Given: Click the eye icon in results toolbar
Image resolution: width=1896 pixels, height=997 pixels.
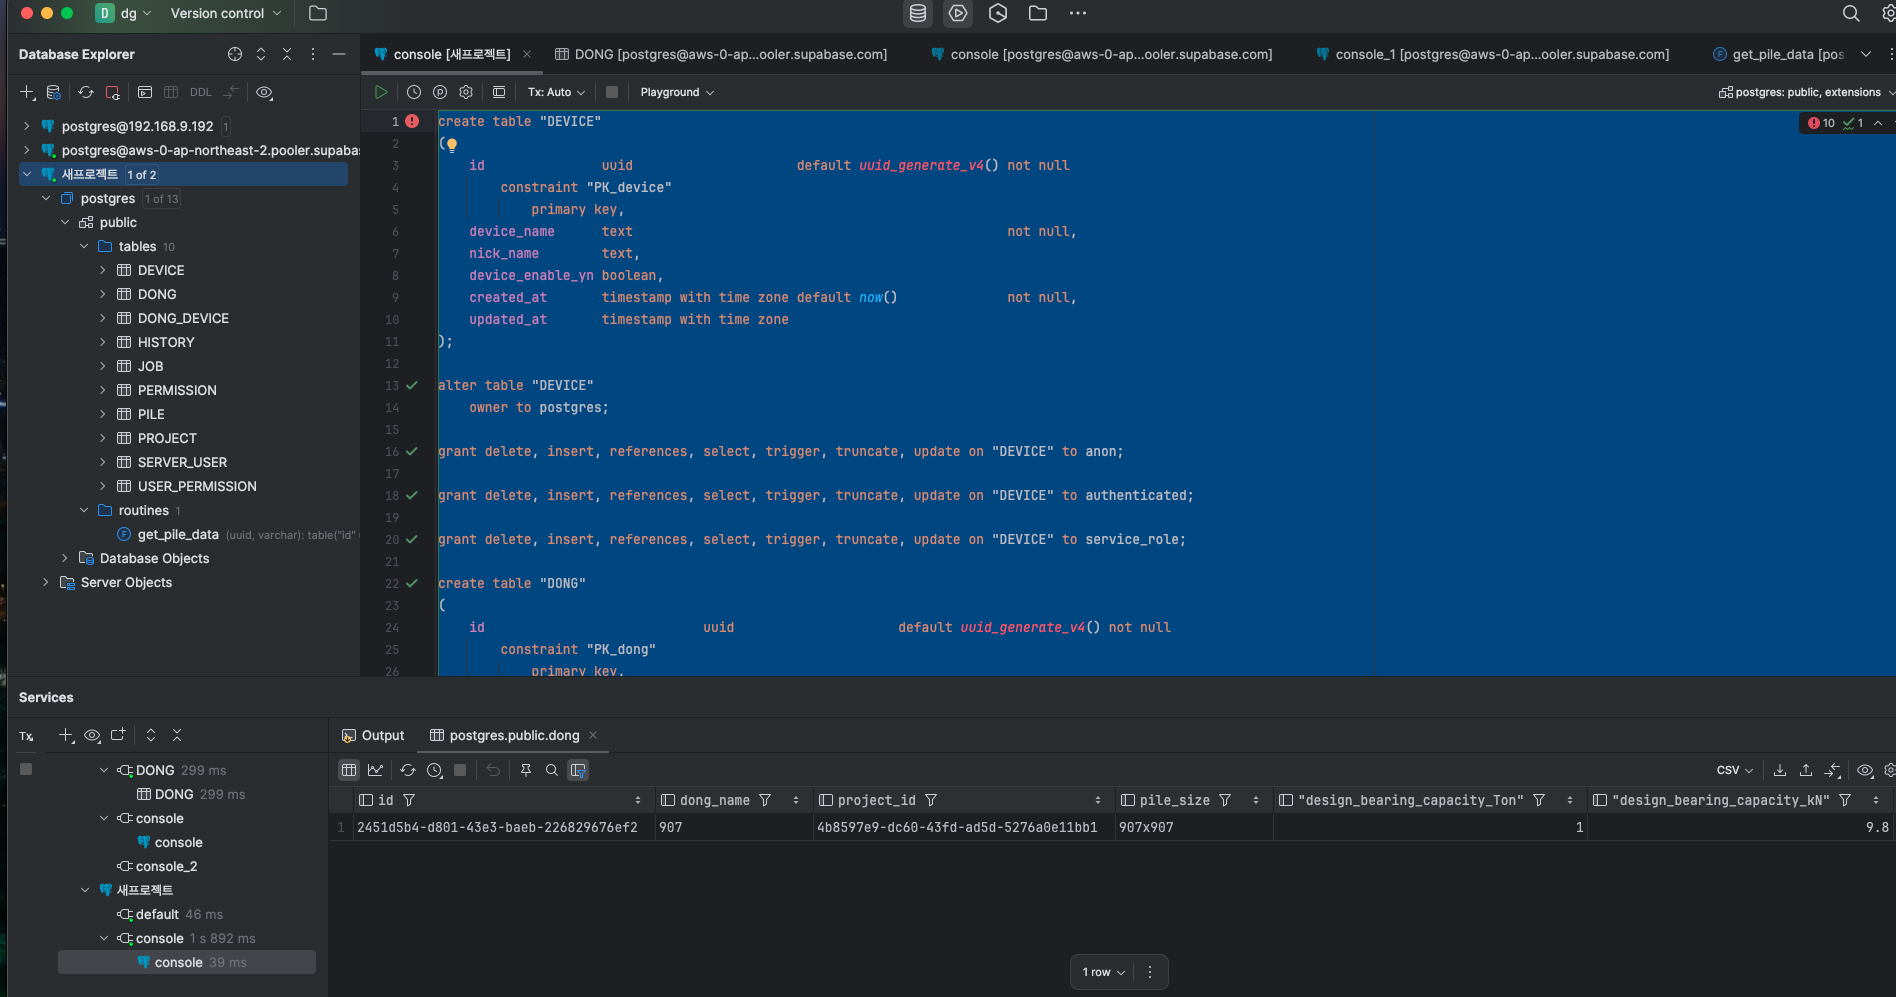Looking at the screenshot, I should pos(1865,770).
